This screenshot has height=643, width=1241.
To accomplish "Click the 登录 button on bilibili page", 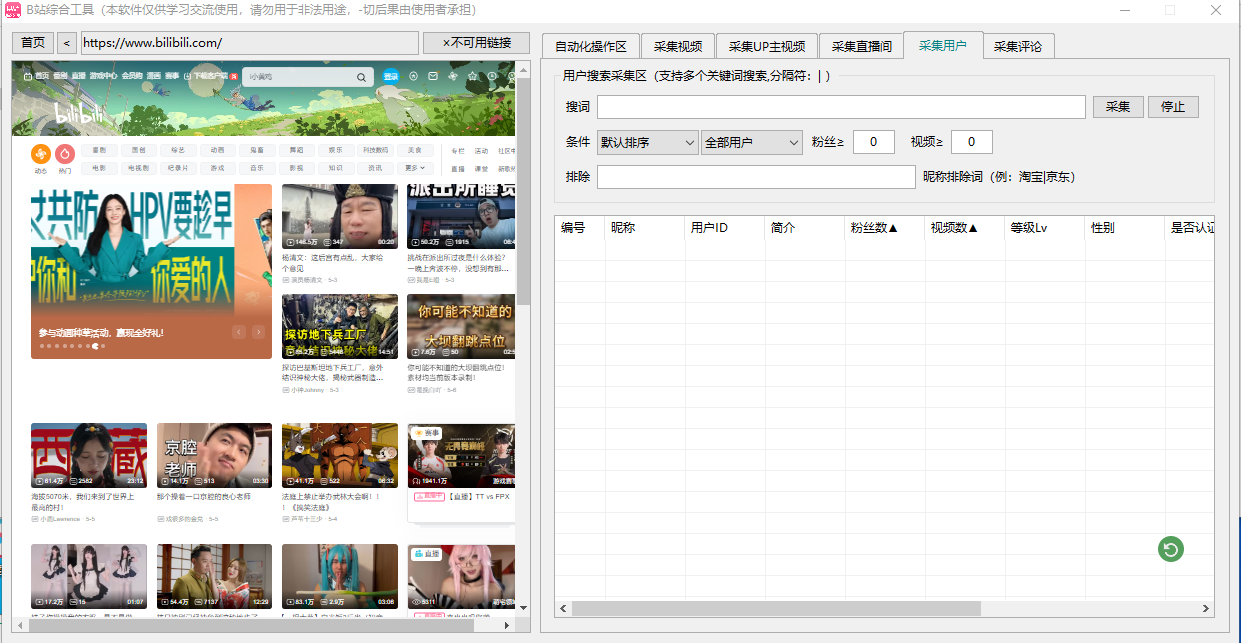I will (390, 77).
